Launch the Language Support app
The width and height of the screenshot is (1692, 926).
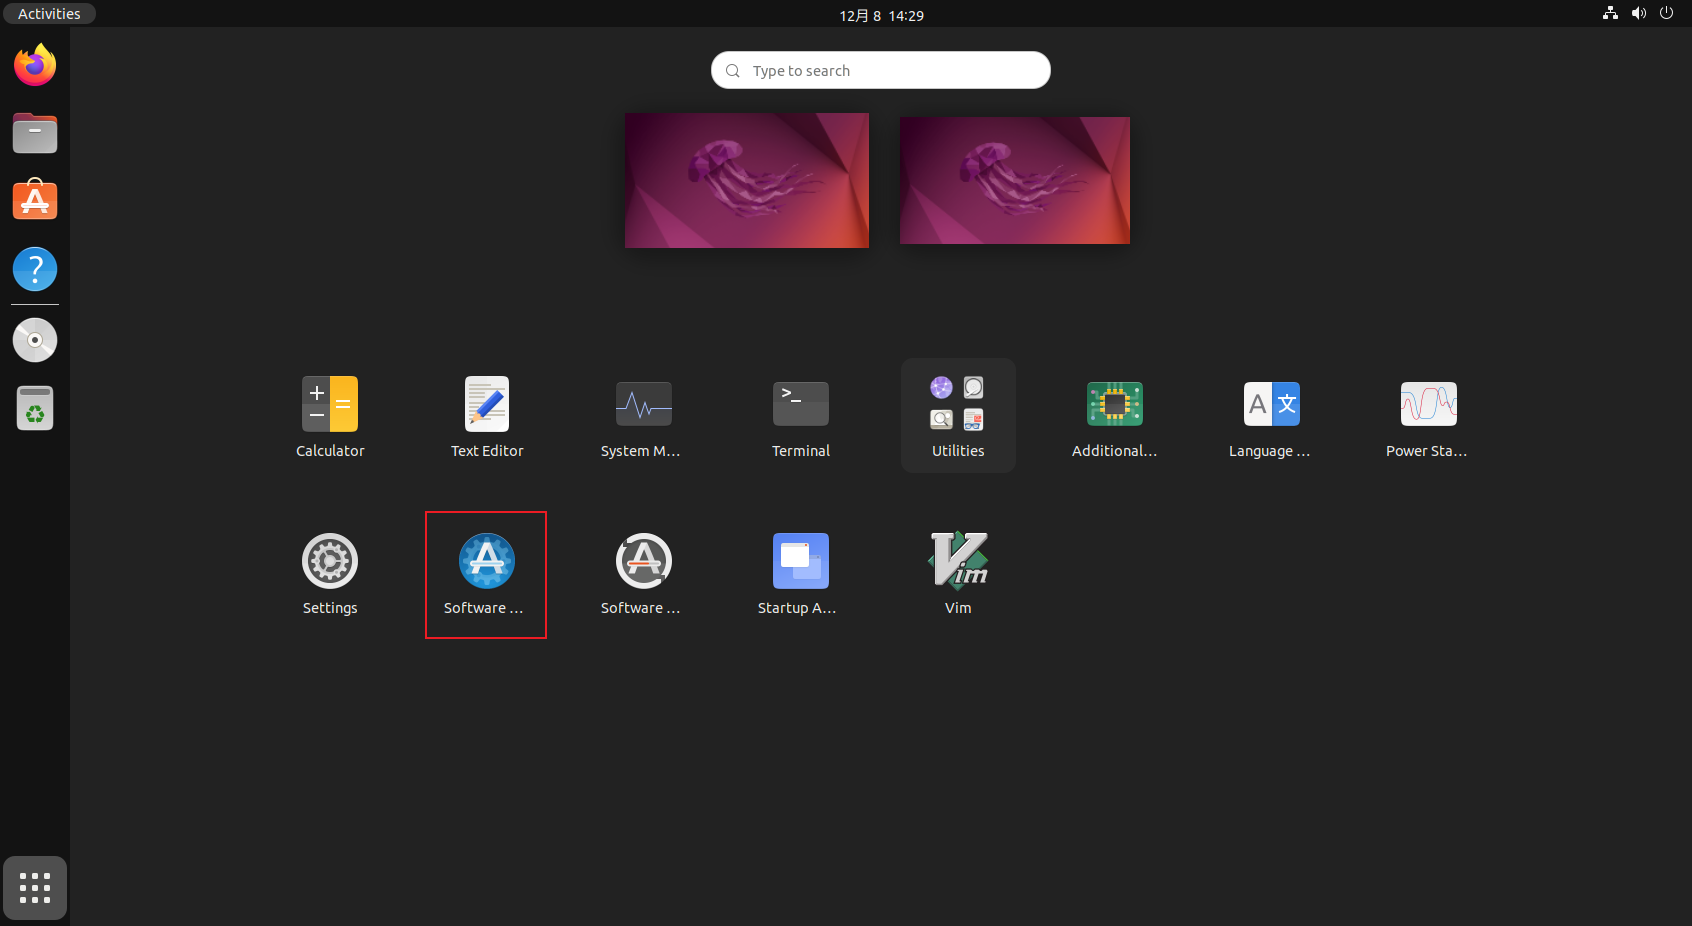1272,416
